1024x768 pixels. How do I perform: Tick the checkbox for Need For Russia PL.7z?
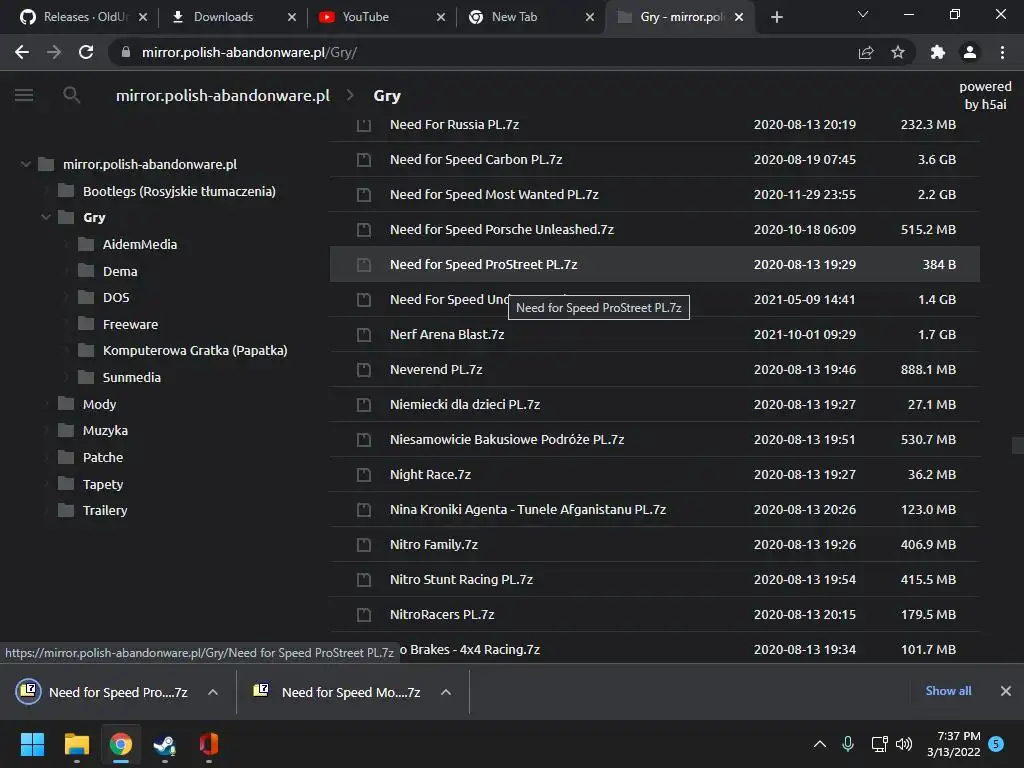[x=364, y=124]
